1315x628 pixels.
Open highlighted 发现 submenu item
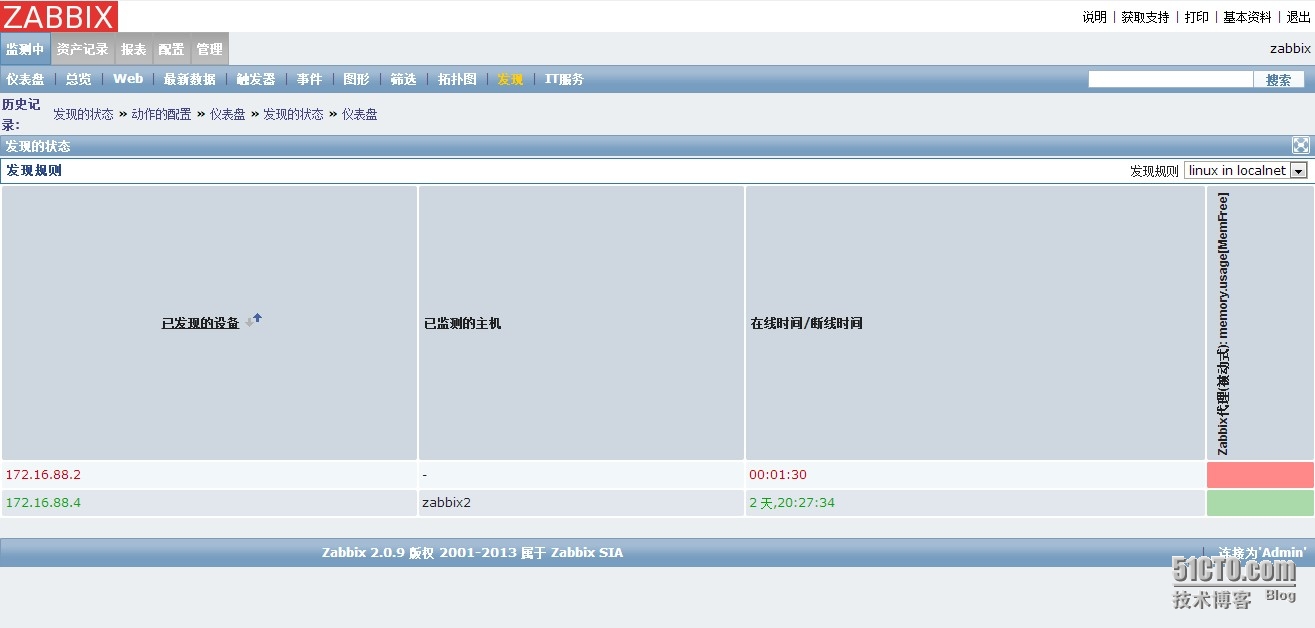tap(510, 79)
